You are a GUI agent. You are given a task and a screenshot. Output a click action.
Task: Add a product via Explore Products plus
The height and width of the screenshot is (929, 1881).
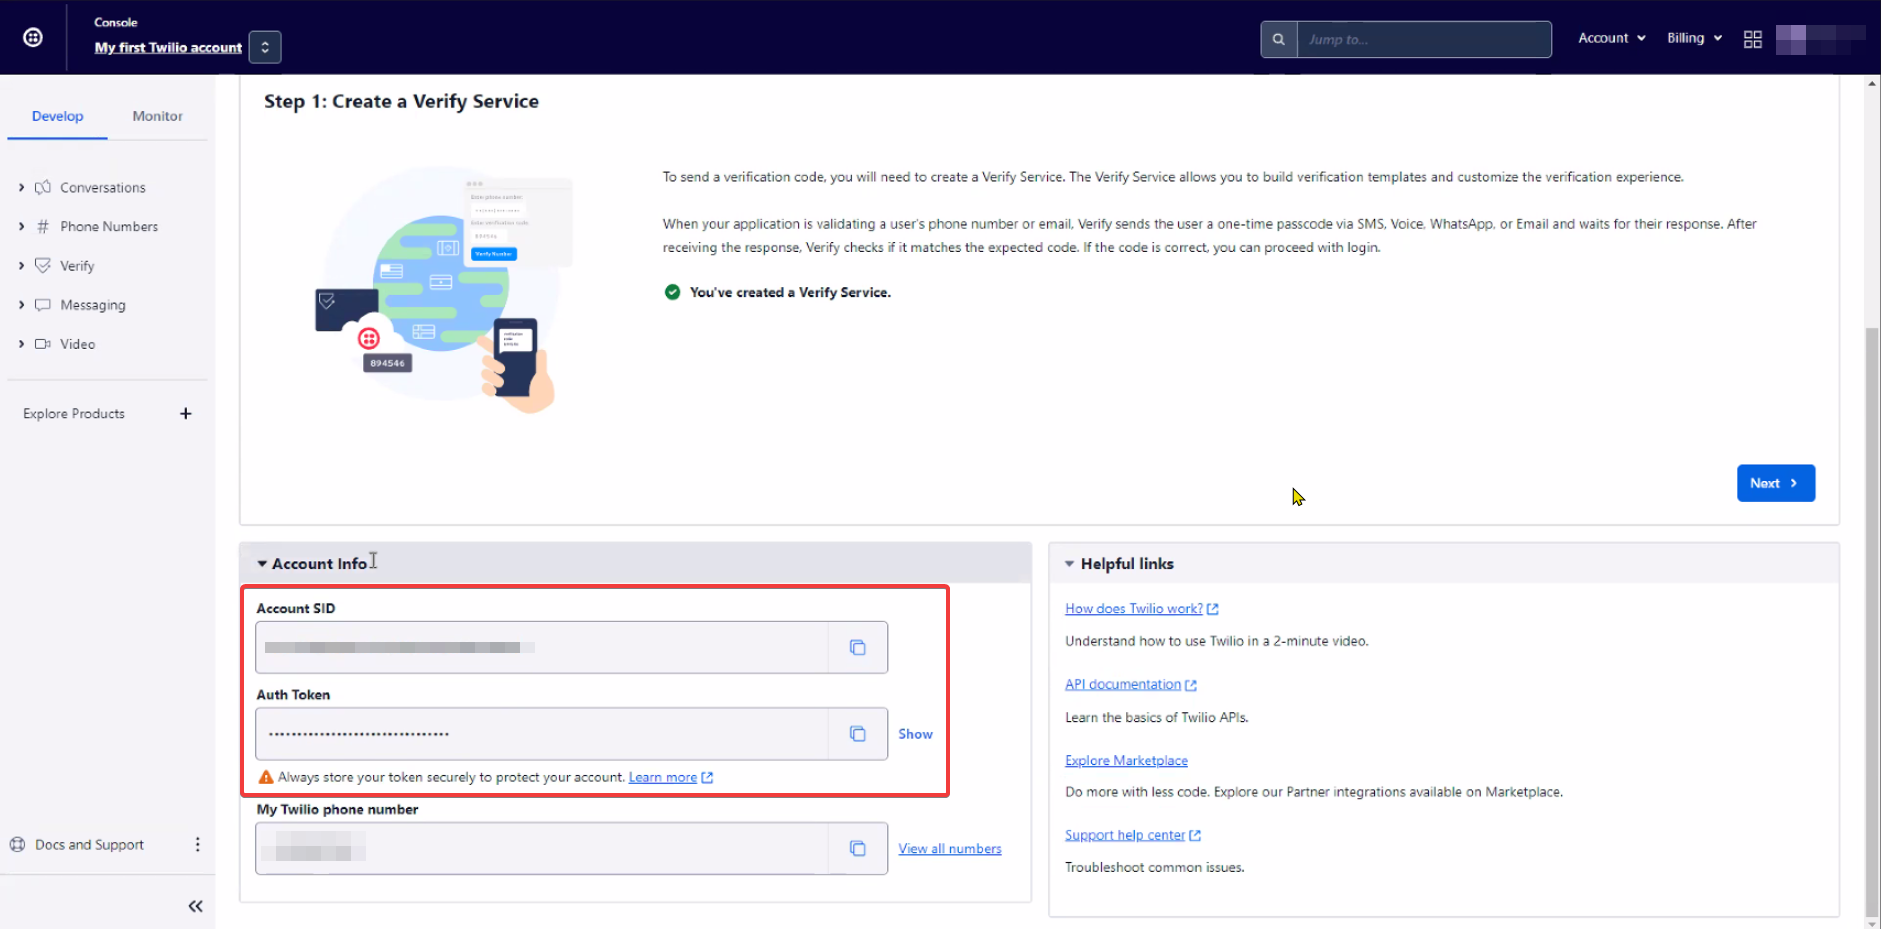point(185,414)
